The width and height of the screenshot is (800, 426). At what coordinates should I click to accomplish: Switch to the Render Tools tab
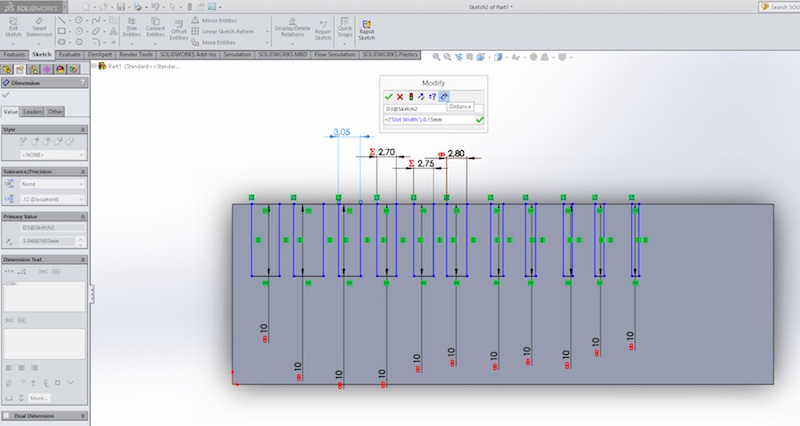136,55
